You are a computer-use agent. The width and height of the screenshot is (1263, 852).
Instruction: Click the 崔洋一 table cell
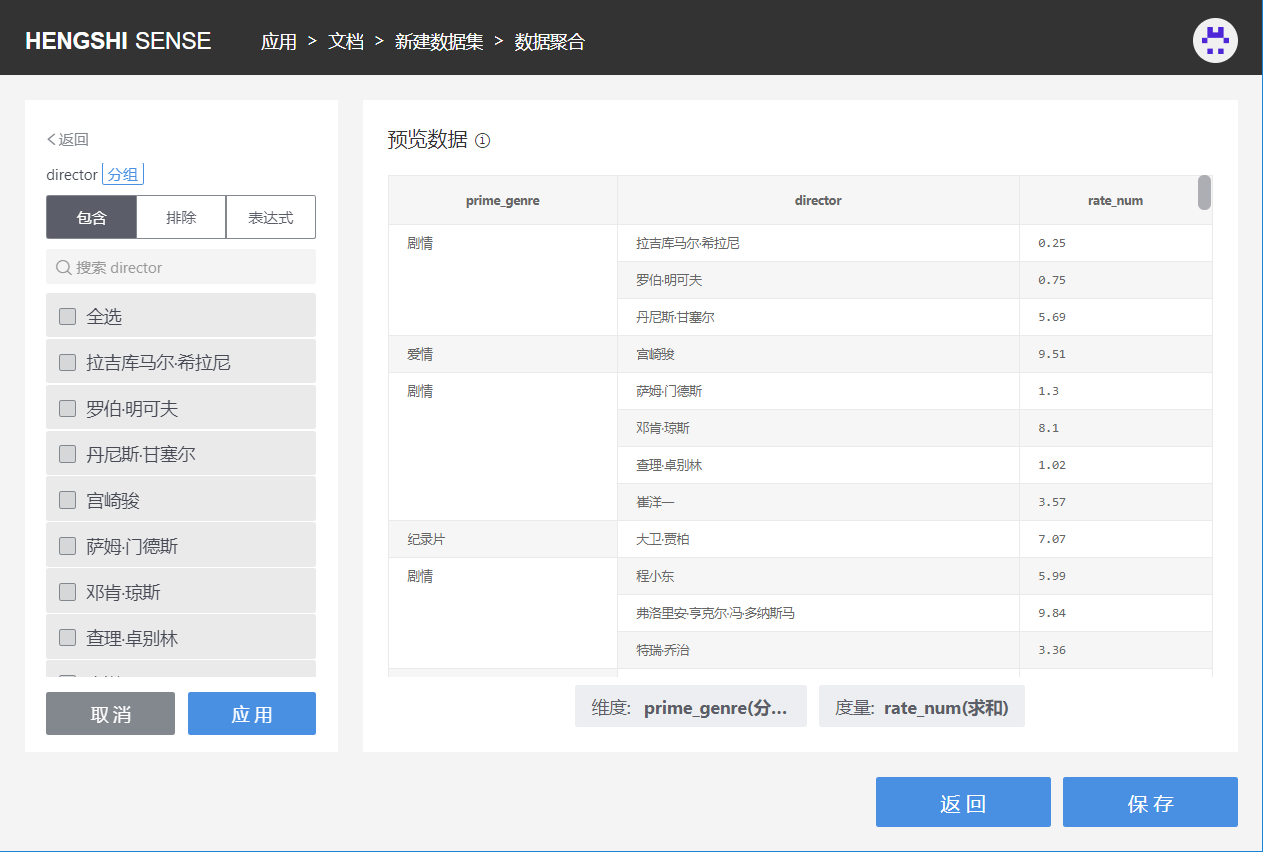point(818,502)
